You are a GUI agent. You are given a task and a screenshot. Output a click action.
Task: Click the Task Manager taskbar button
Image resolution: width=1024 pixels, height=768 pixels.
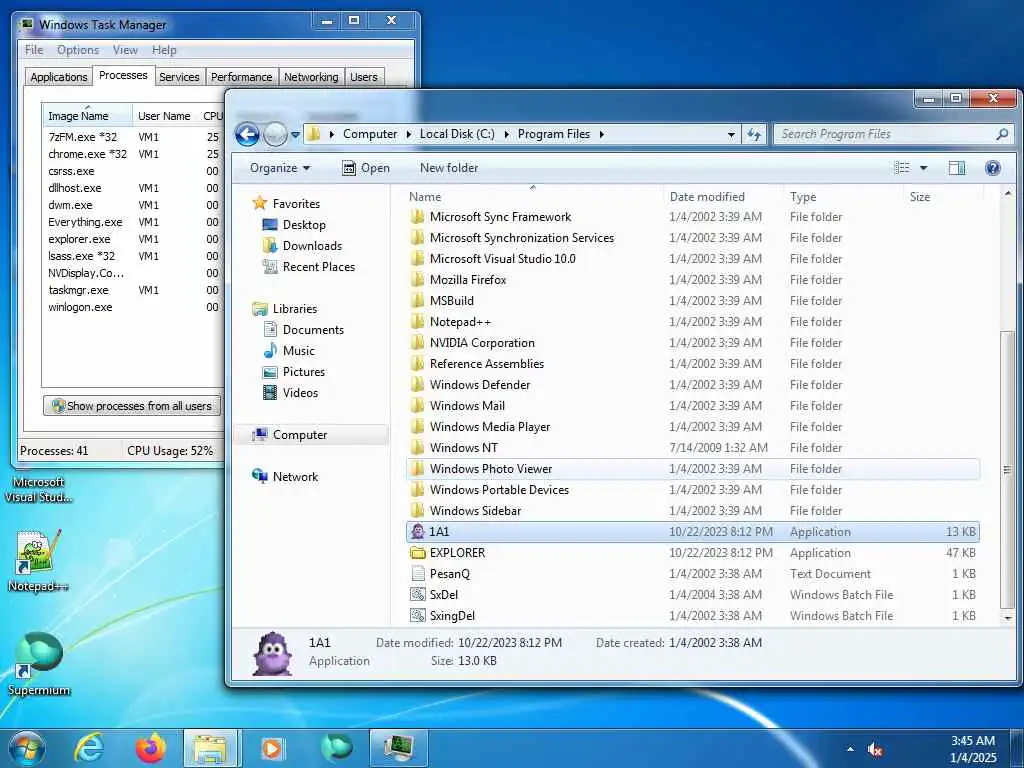tap(398, 748)
